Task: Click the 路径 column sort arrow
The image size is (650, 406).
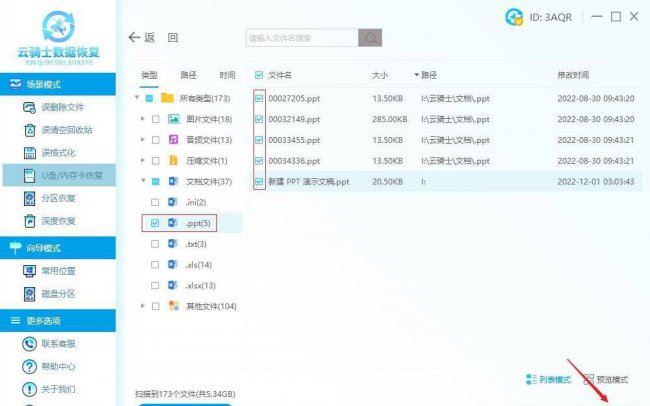Action: coord(416,75)
